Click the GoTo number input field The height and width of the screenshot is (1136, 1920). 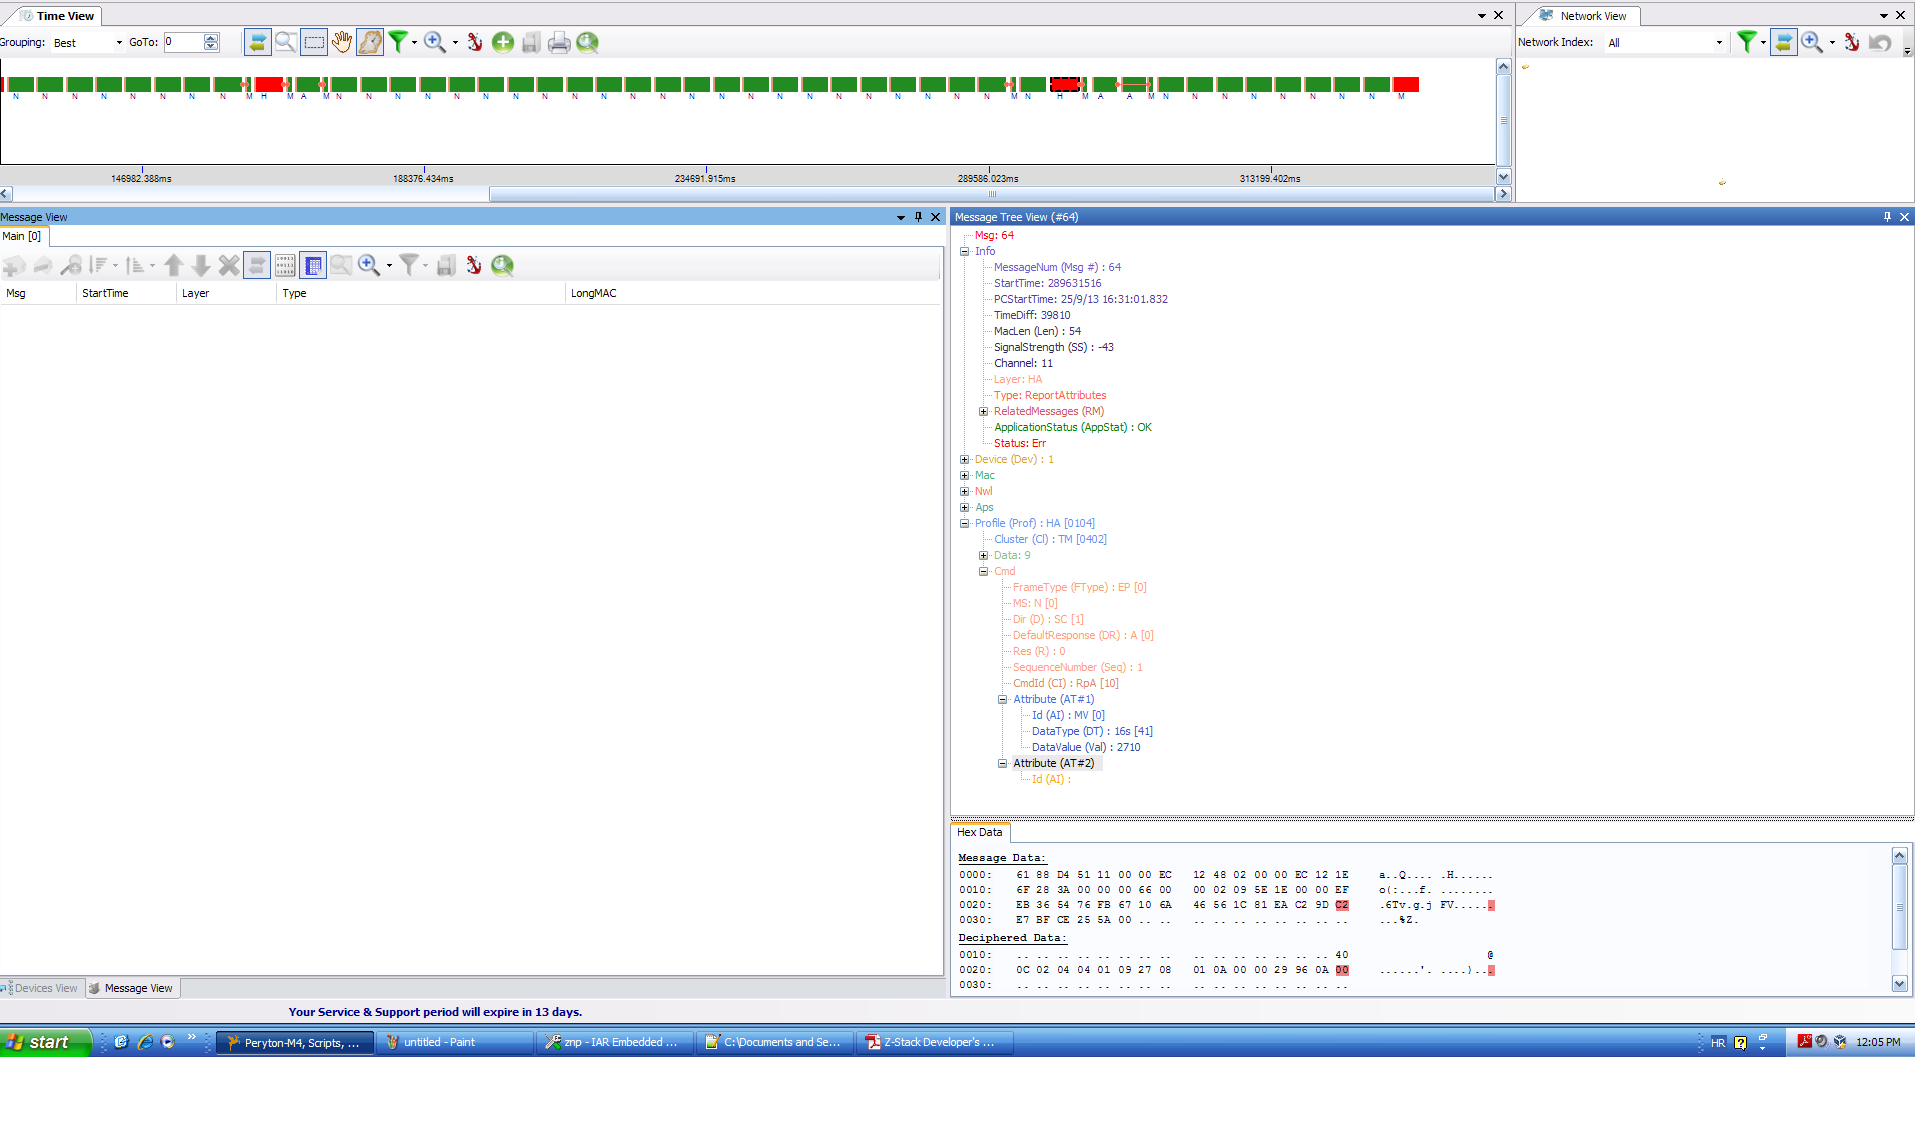(x=184, y=42)
